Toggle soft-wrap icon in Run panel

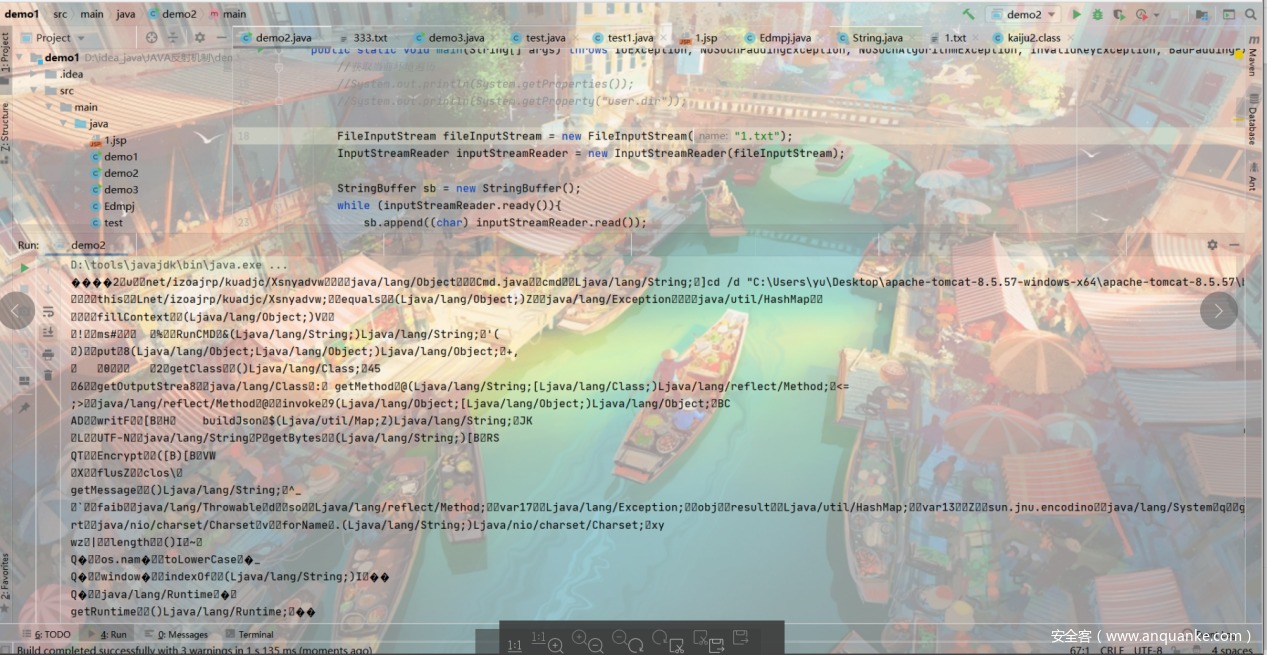(47, 313)
